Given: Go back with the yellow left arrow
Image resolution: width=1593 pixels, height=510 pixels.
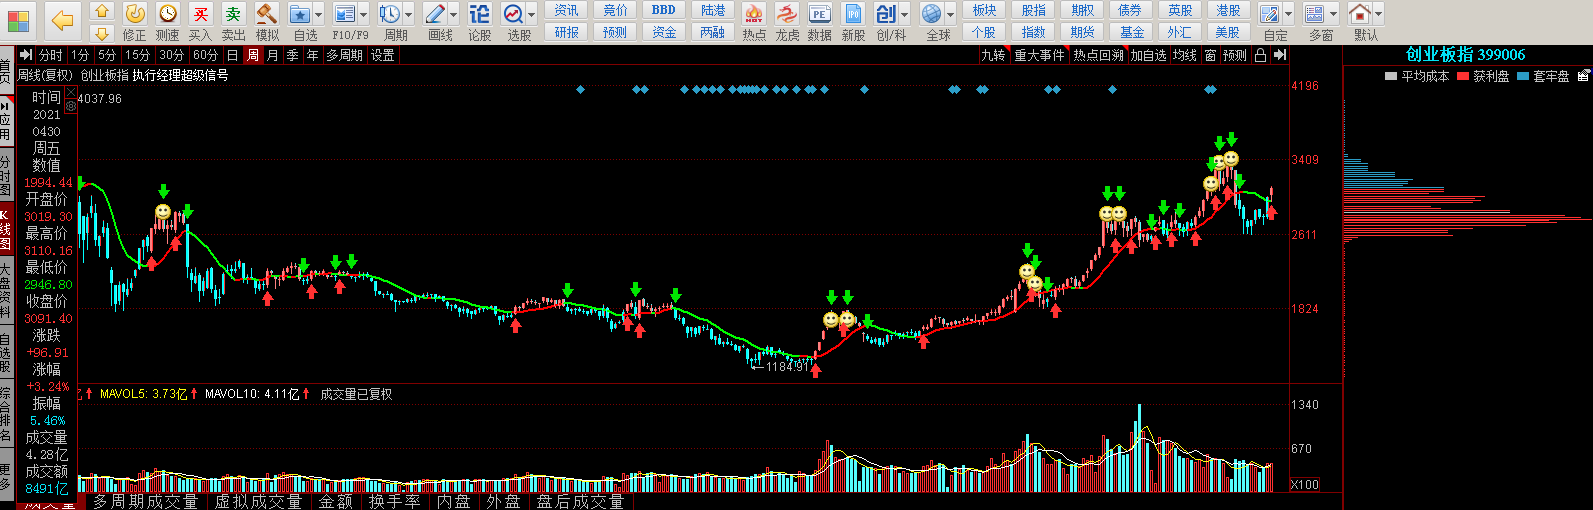Looking at the screenshot, I should click(63, 20).
